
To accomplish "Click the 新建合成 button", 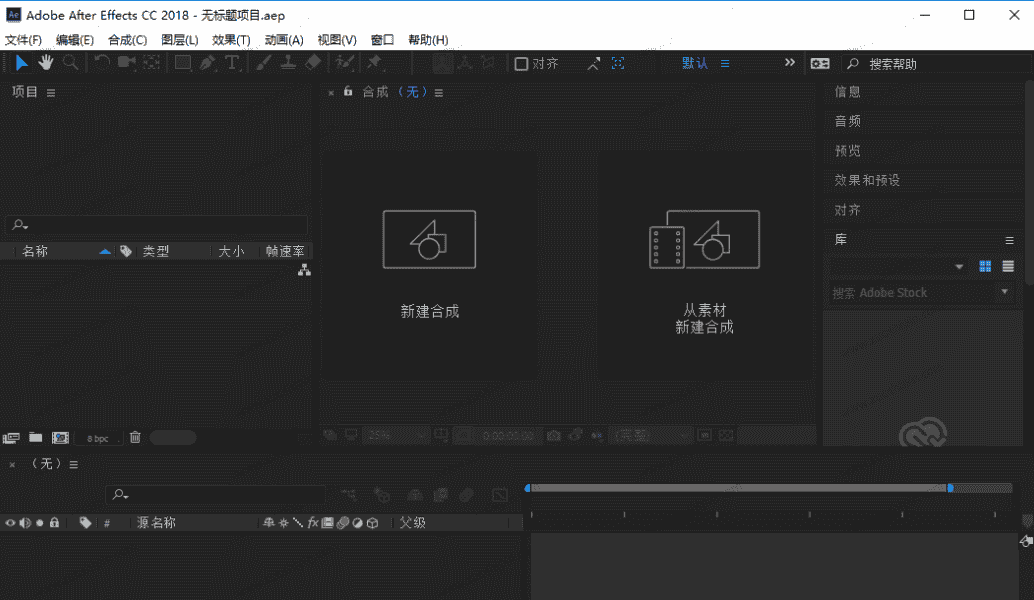I will [x=429, y=265].
